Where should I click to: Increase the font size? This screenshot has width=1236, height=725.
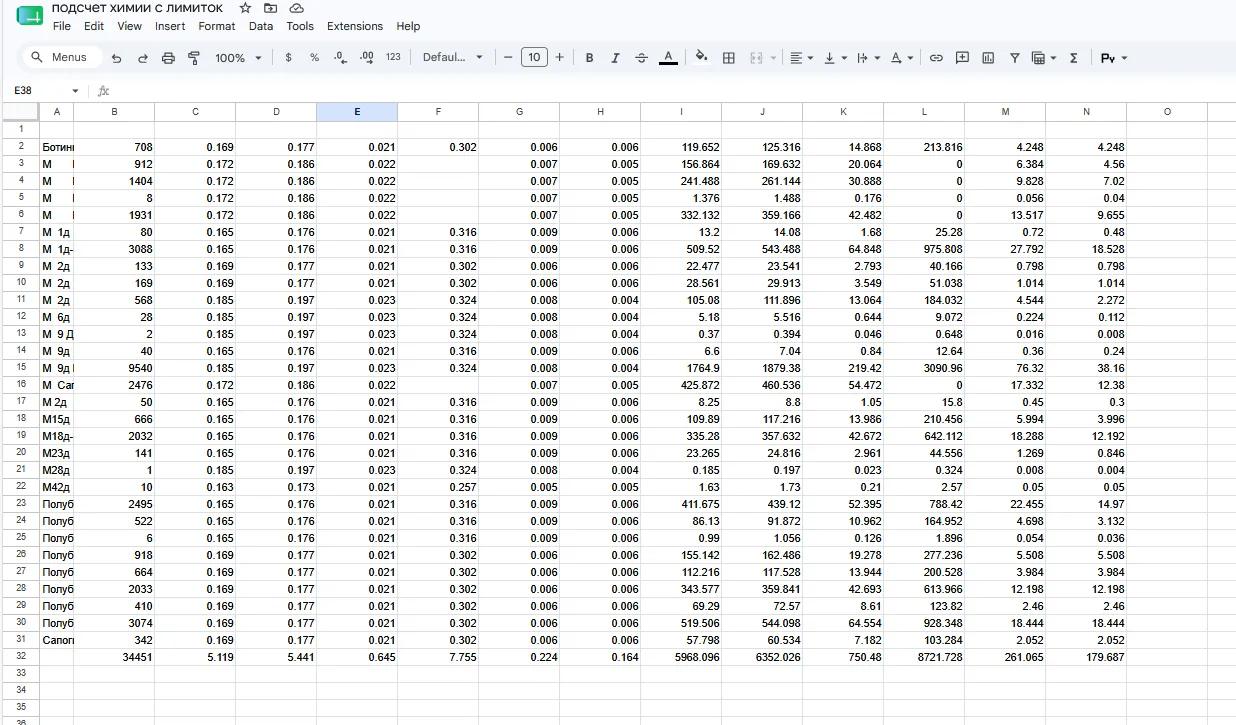pyautogui.click(x=559, y=58)
